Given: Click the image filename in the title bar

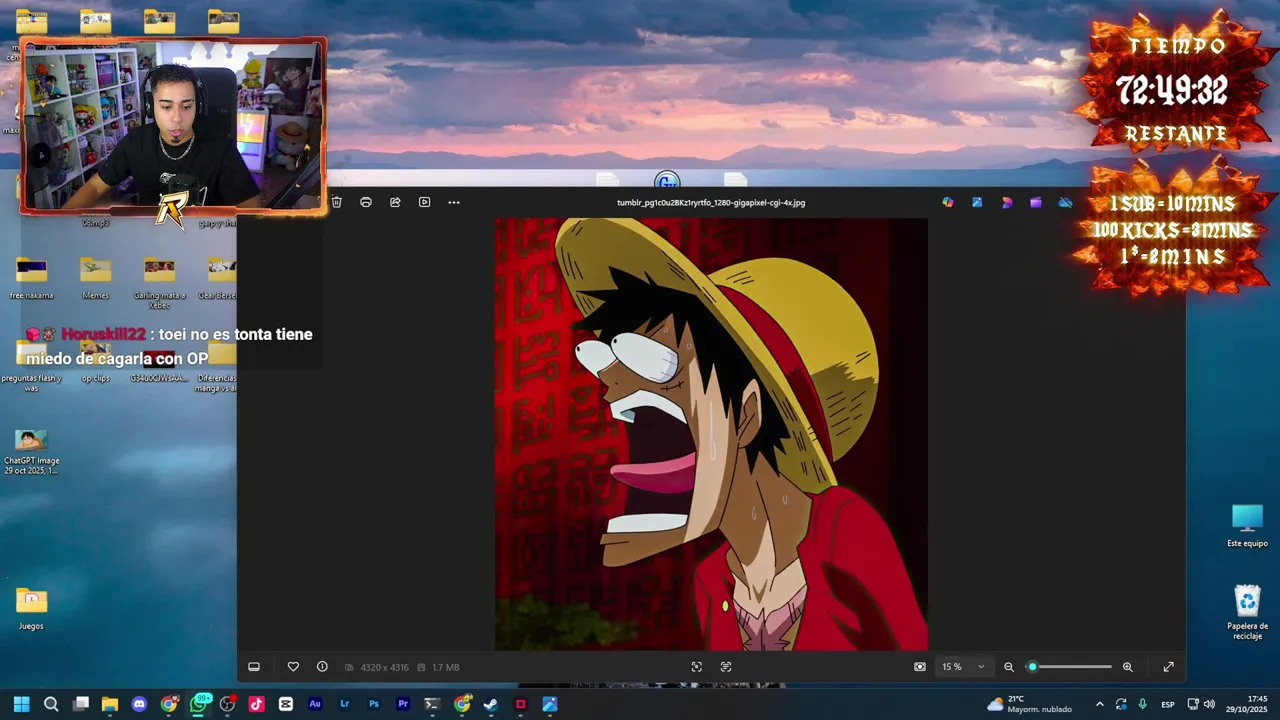Looking at the screenshot, I should pos(711,202).
